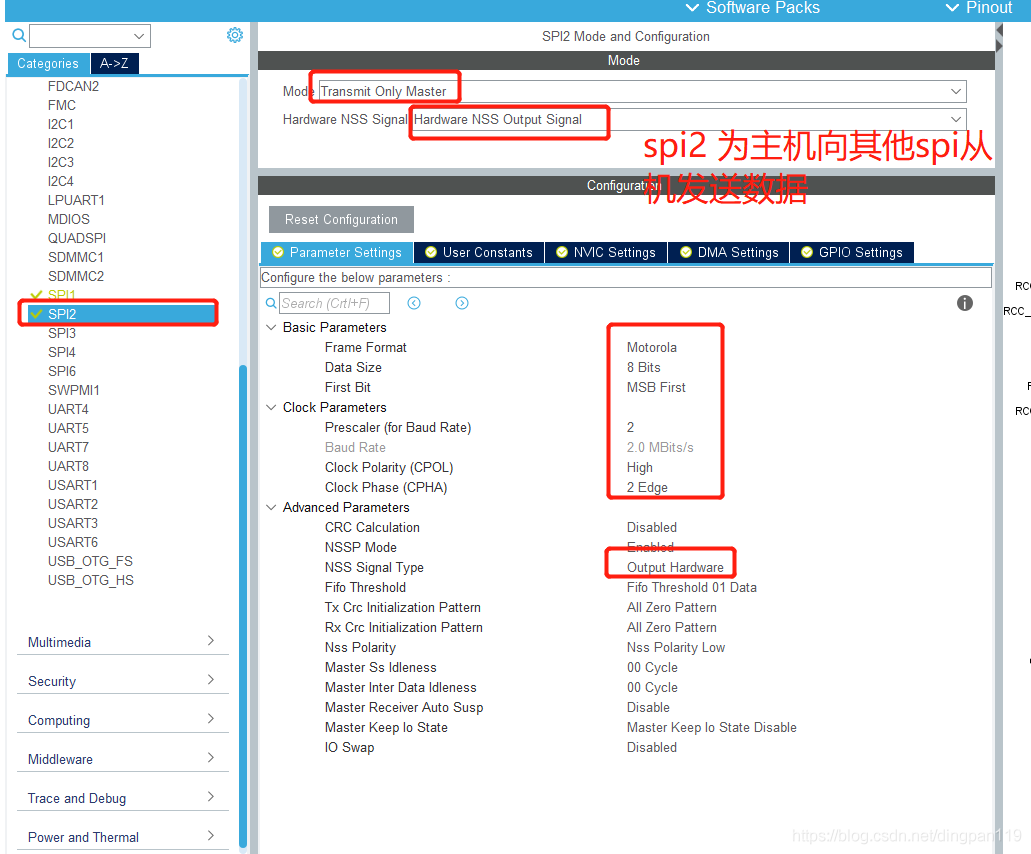The width and height of the screenshot is (1031, 854).
Task: Click the info icon on Parameter Settings pane
Action: coord(964,302)
